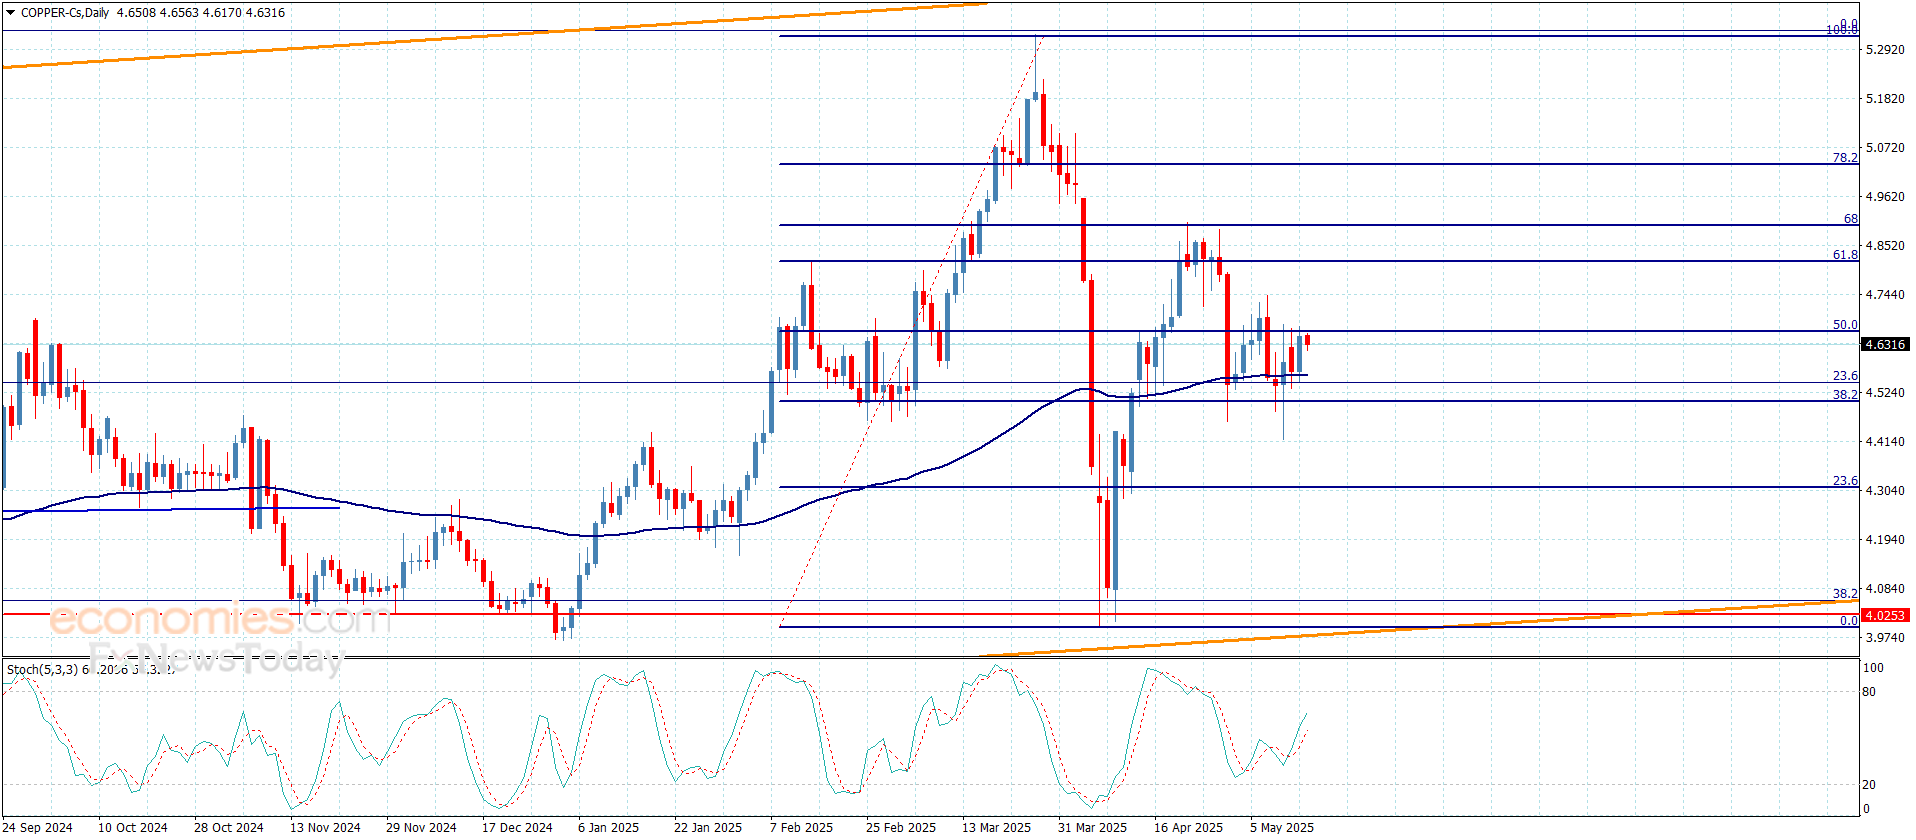
Task: Select the Stoch(5,3,3) indicator label
Action: point(42,669)
